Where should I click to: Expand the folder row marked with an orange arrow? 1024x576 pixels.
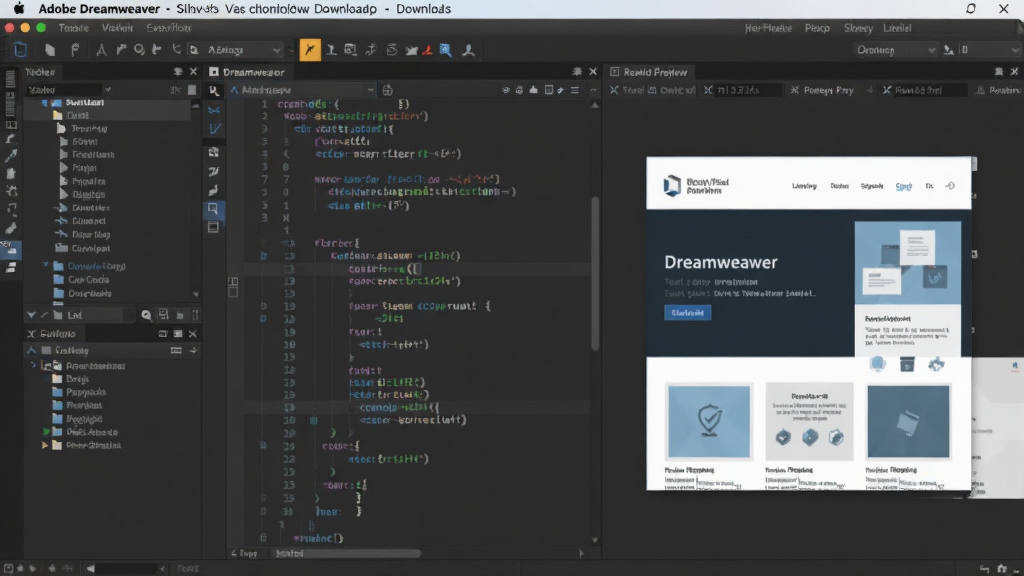45,445
